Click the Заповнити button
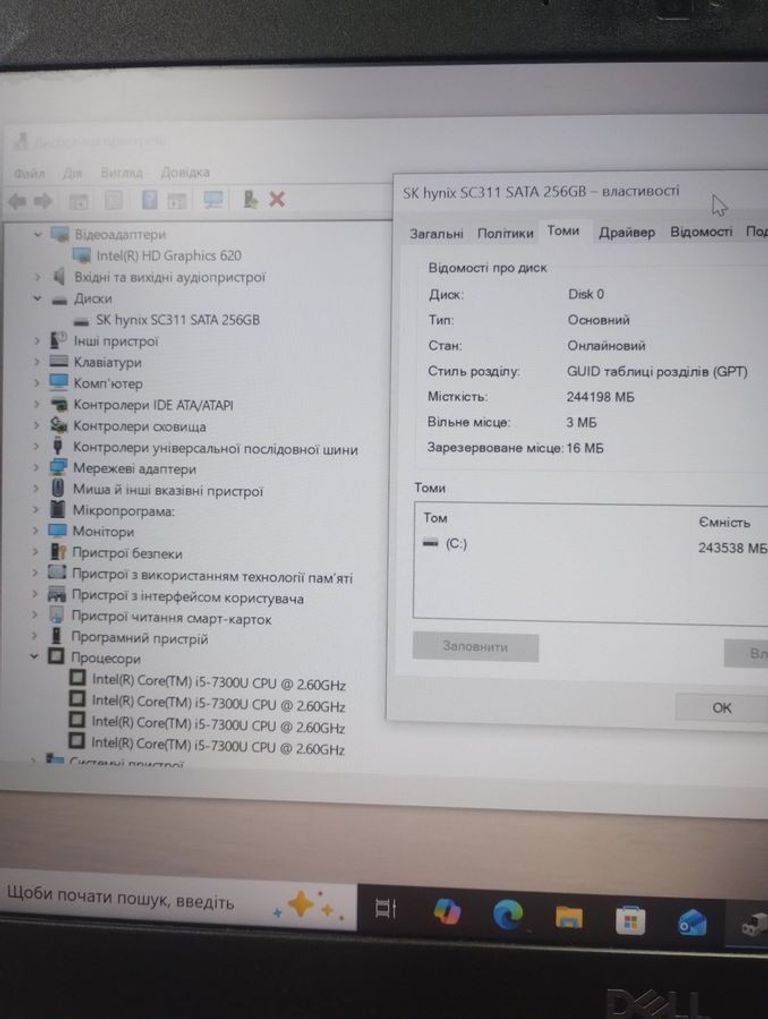 point(475,647)
